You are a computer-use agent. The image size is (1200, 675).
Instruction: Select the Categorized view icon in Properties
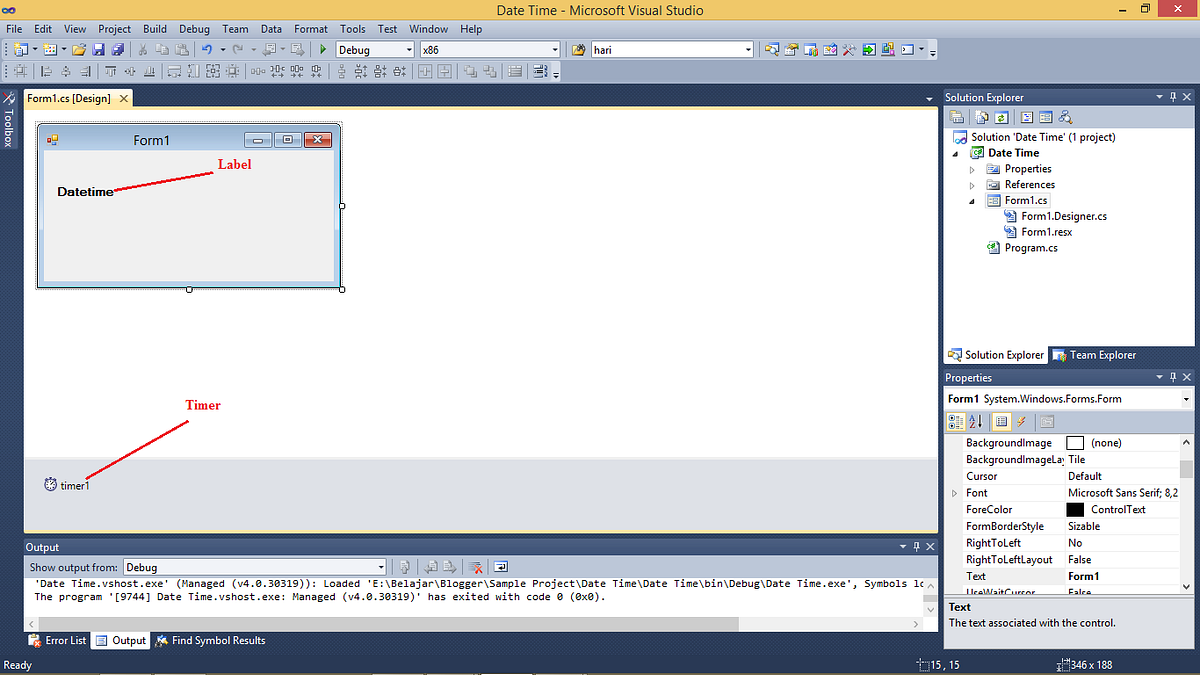tap(956, 421)
